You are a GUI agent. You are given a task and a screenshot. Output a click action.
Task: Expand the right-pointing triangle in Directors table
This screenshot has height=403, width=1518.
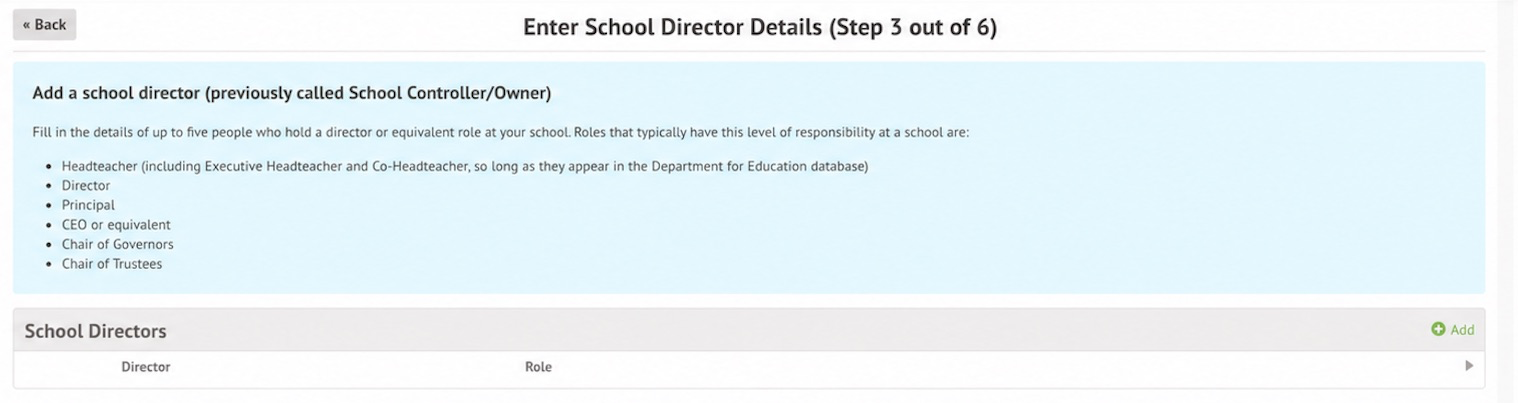click(1469, 366)
